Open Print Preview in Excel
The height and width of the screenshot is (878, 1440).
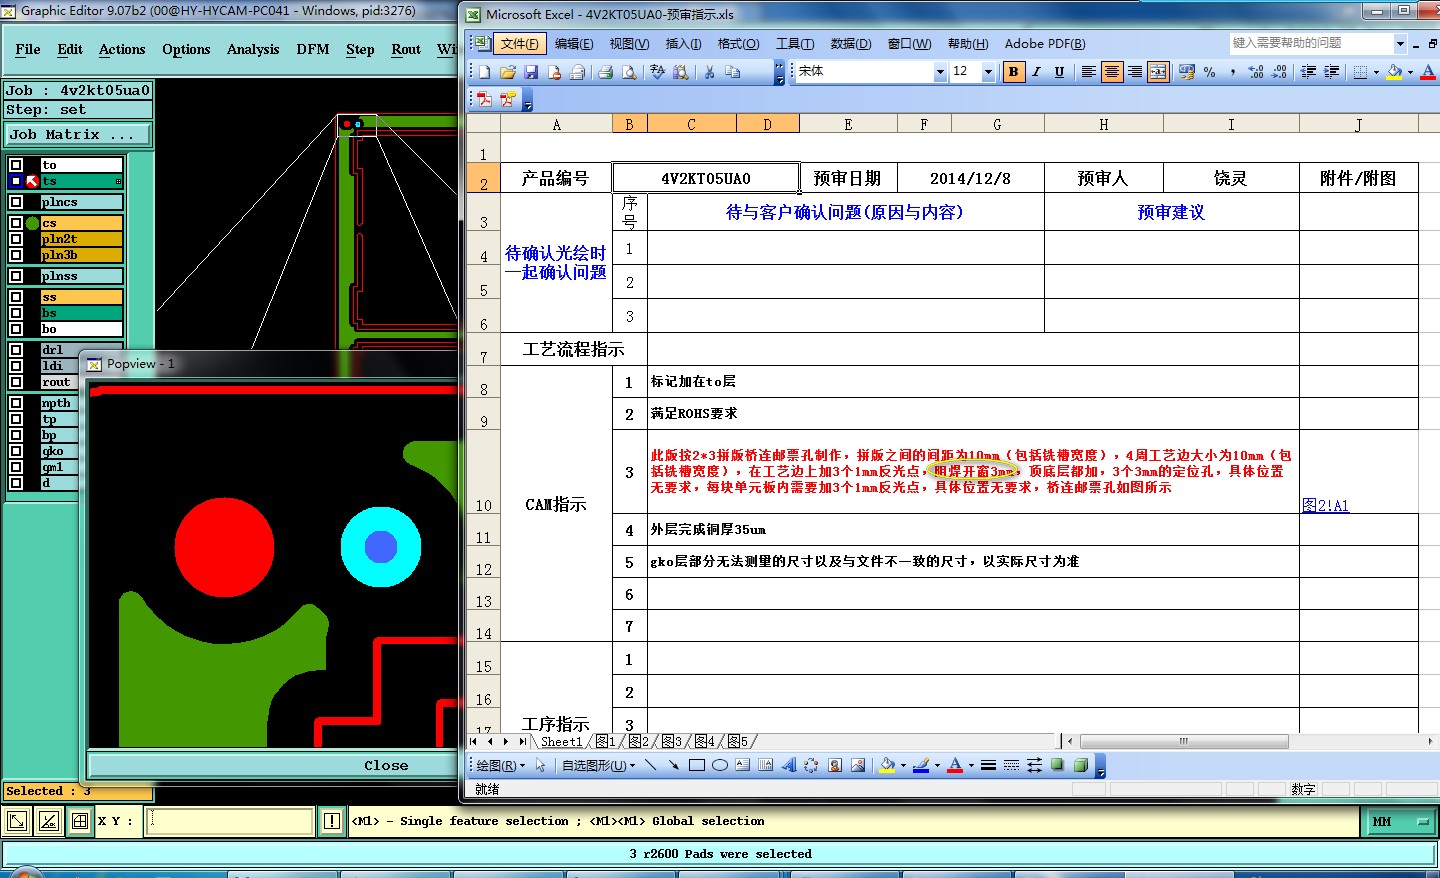pos(629,72)
